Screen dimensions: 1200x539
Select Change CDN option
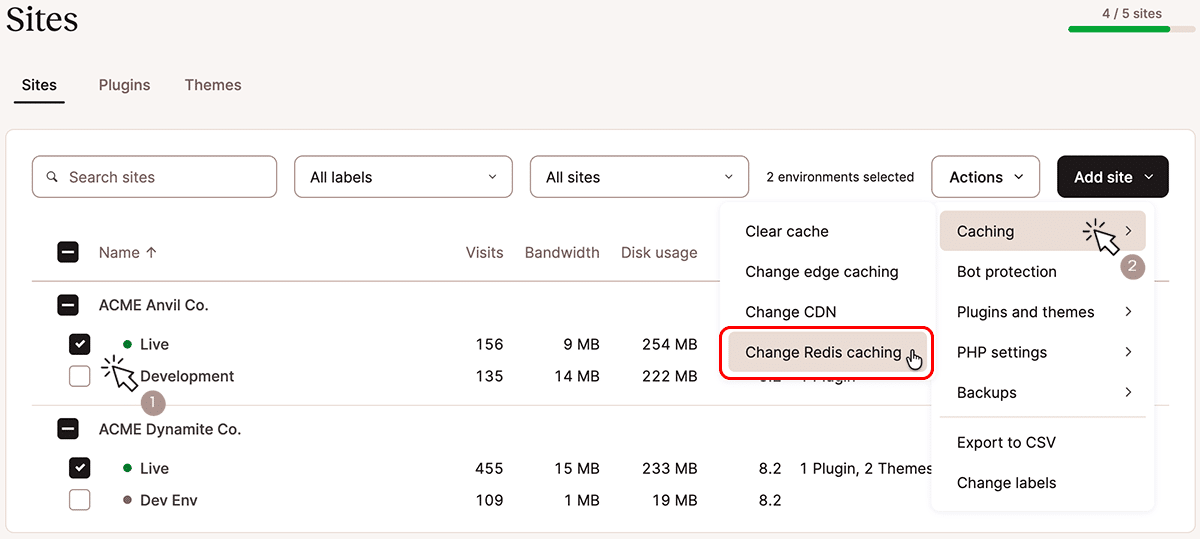coord(791,312)
